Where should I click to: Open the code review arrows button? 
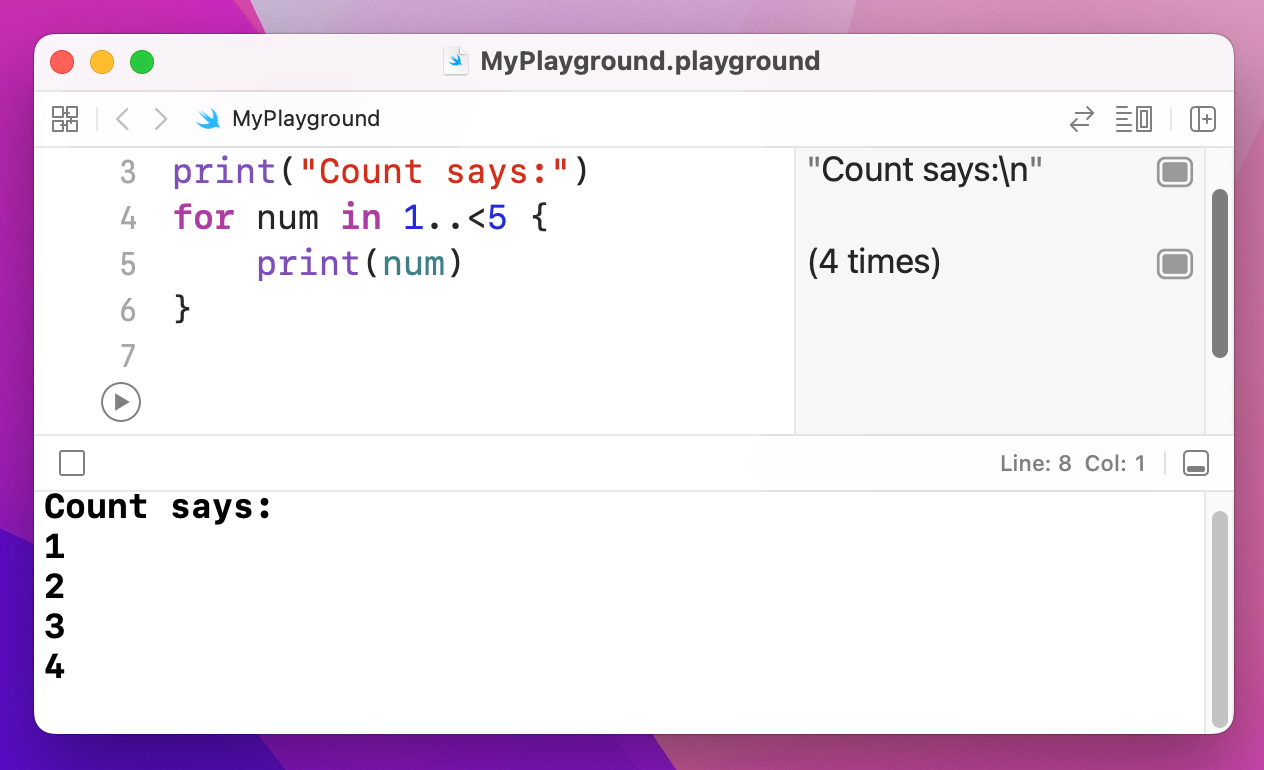pos(1081,119)
